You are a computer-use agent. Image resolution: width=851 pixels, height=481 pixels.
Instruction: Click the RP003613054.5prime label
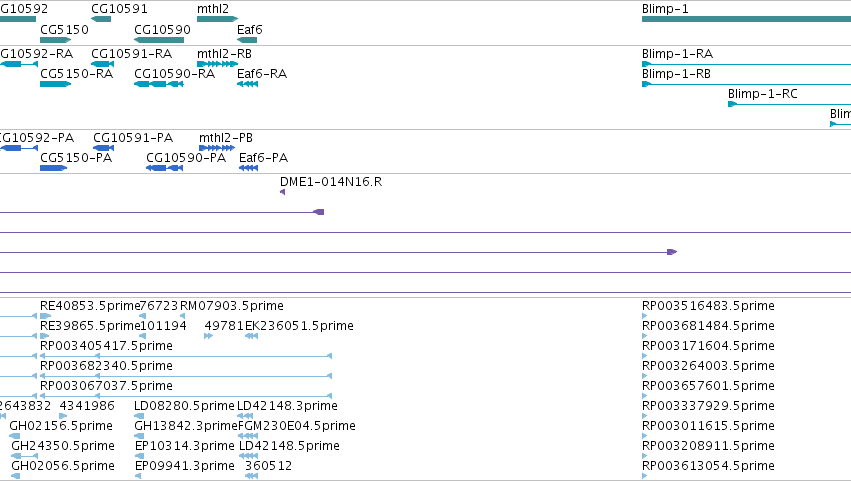[x=708, y=466]
